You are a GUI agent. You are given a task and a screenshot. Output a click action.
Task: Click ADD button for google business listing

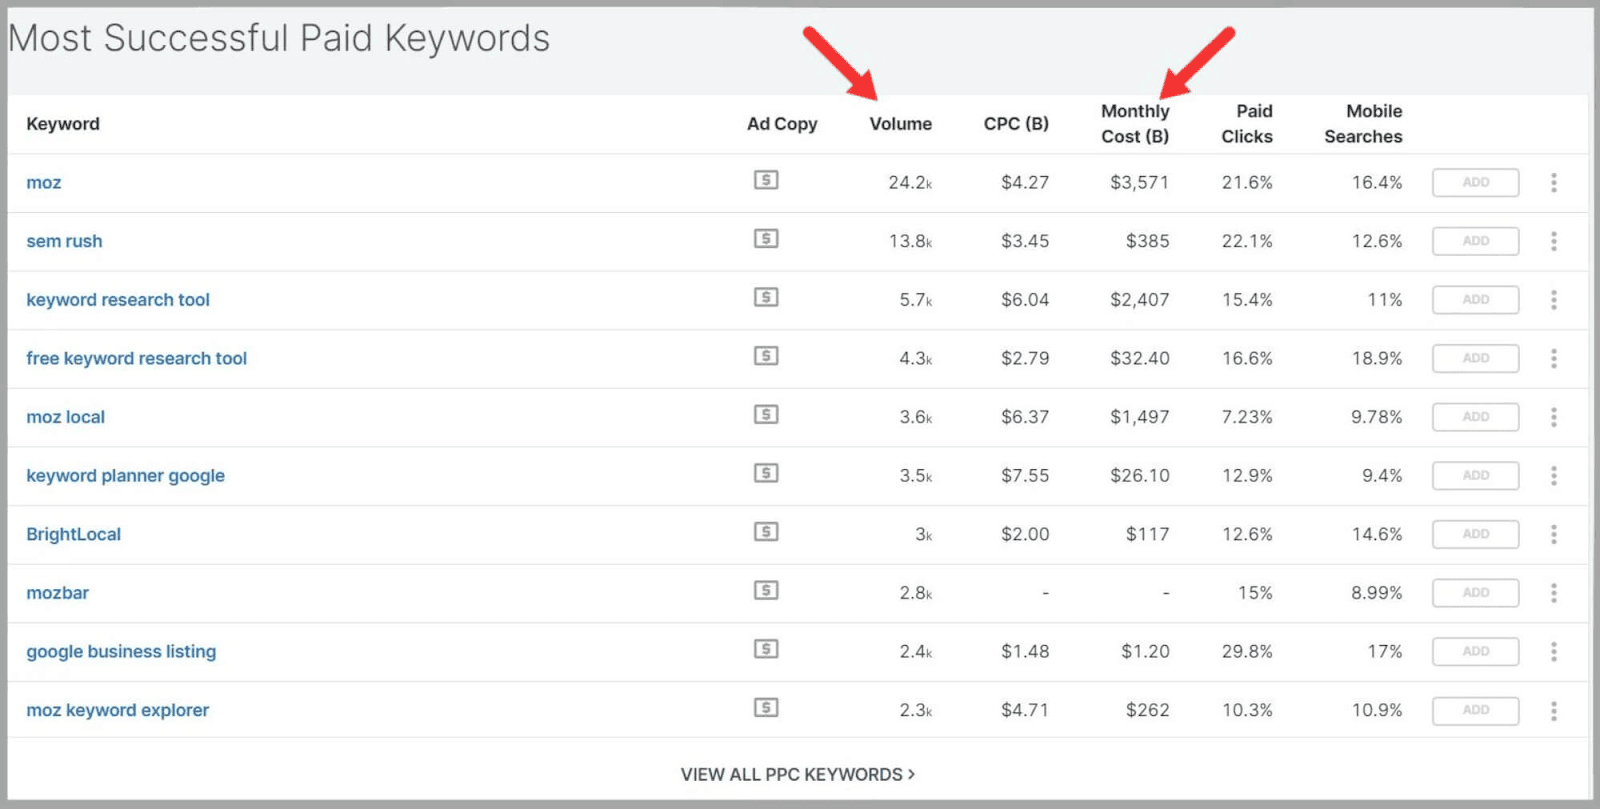coord(1476,651)
